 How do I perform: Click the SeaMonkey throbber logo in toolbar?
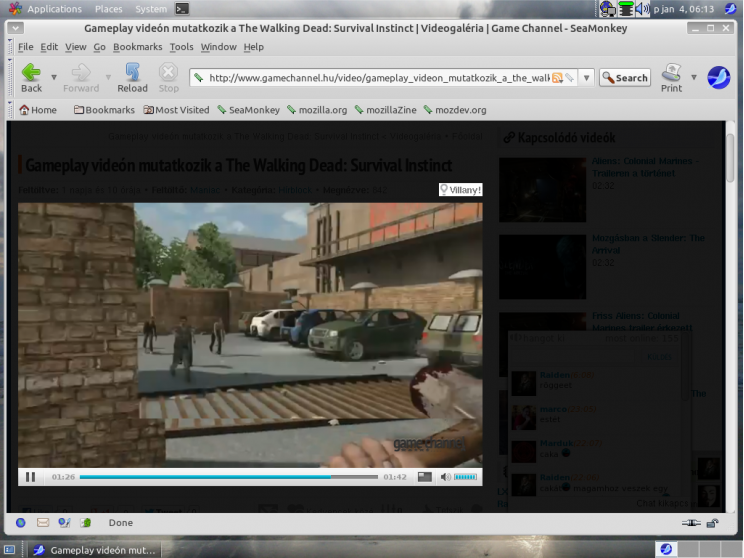point(718,77)
